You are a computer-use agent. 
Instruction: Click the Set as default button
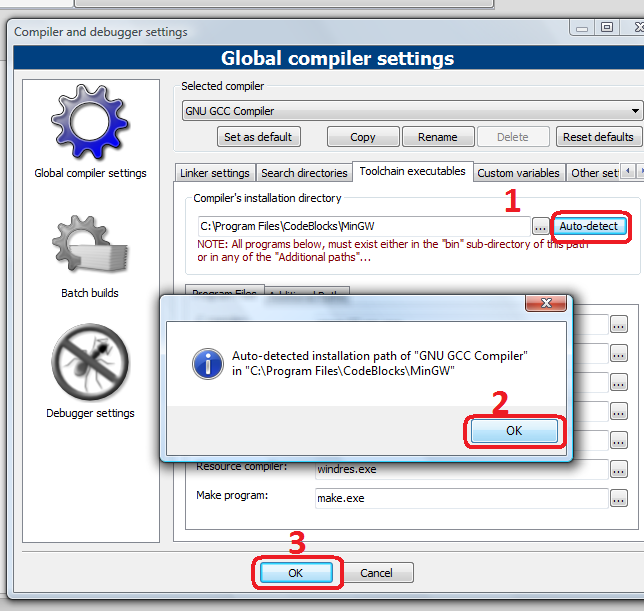pos(259,137)
